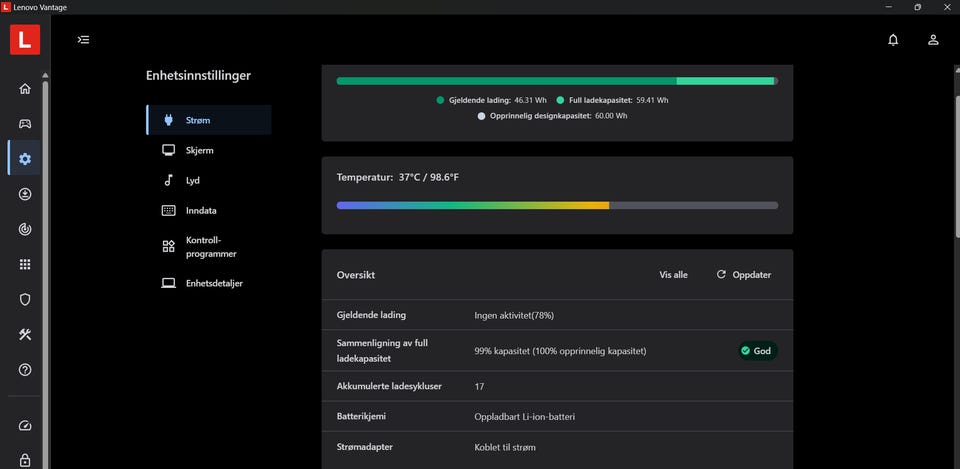Click the Full ladekapasitet light green legend dot
The width and height of the screenshot is (960, 469).
[x=560, y=100]
